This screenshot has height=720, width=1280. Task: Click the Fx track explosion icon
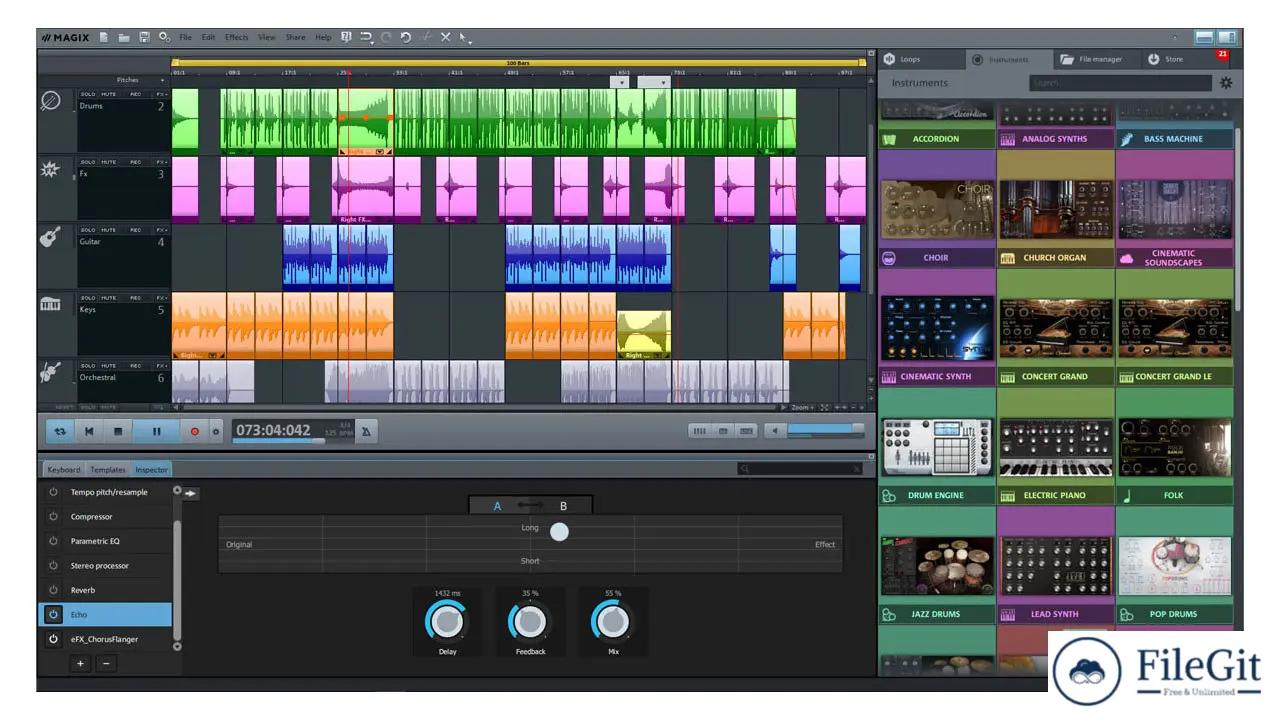51,170
